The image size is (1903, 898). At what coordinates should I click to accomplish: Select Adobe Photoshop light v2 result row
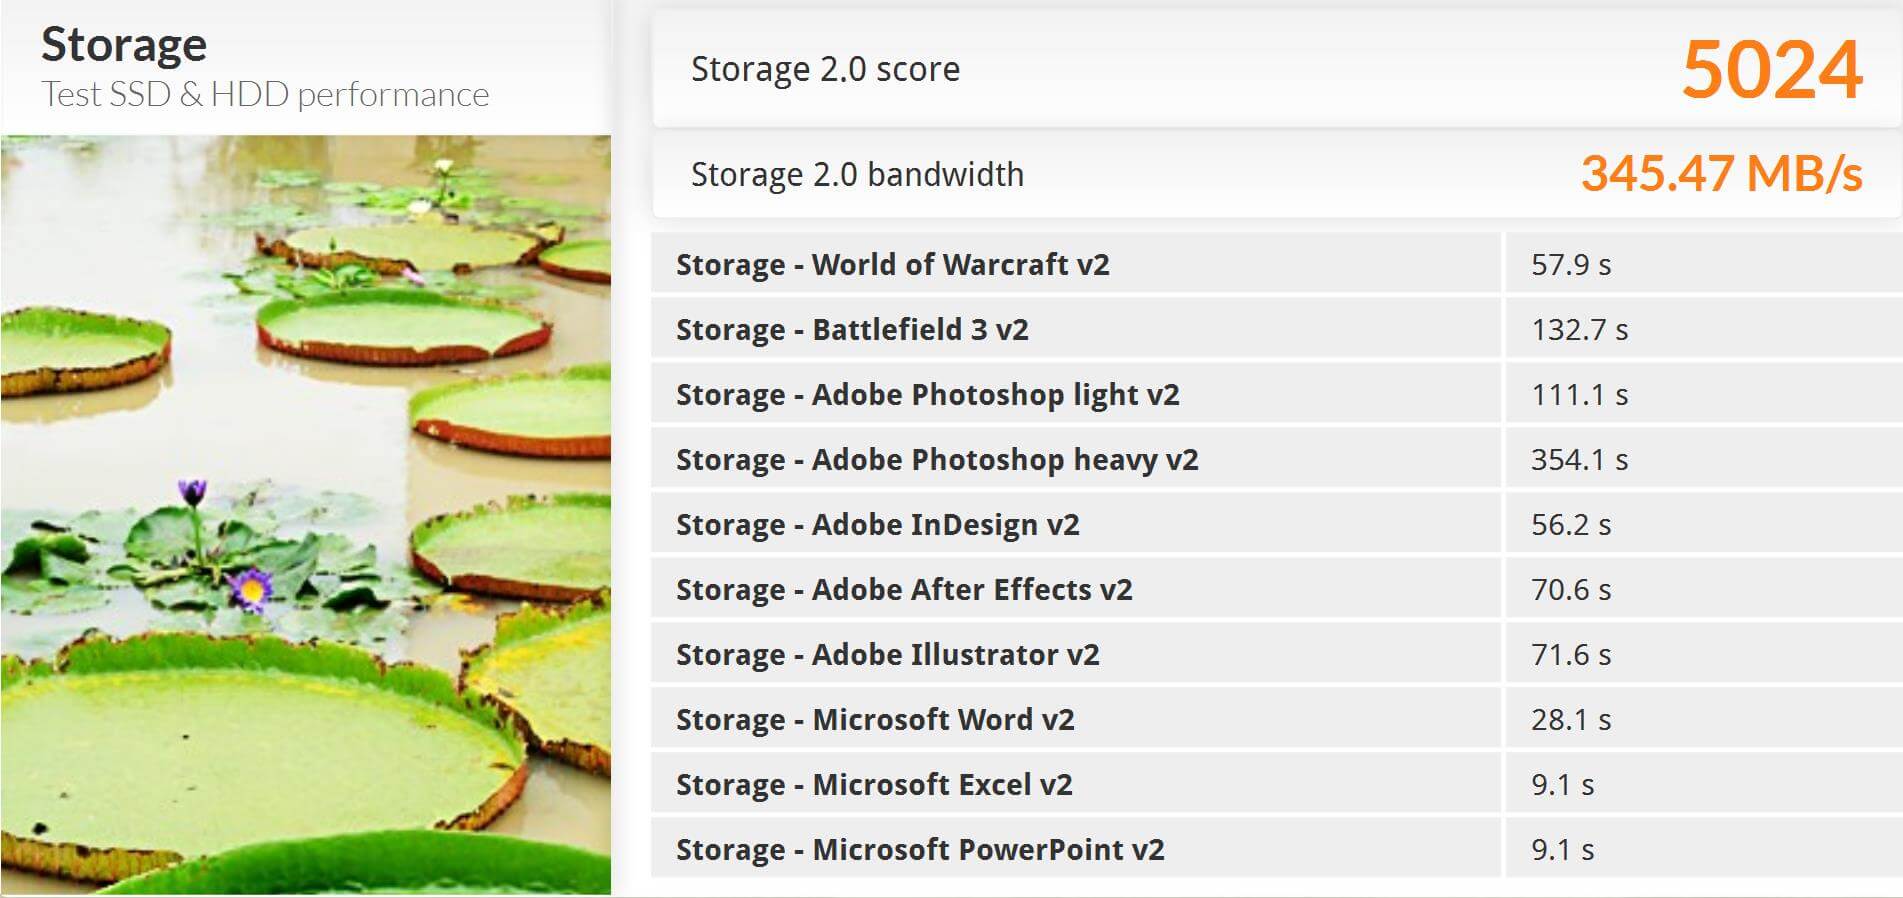click(927, 394)
